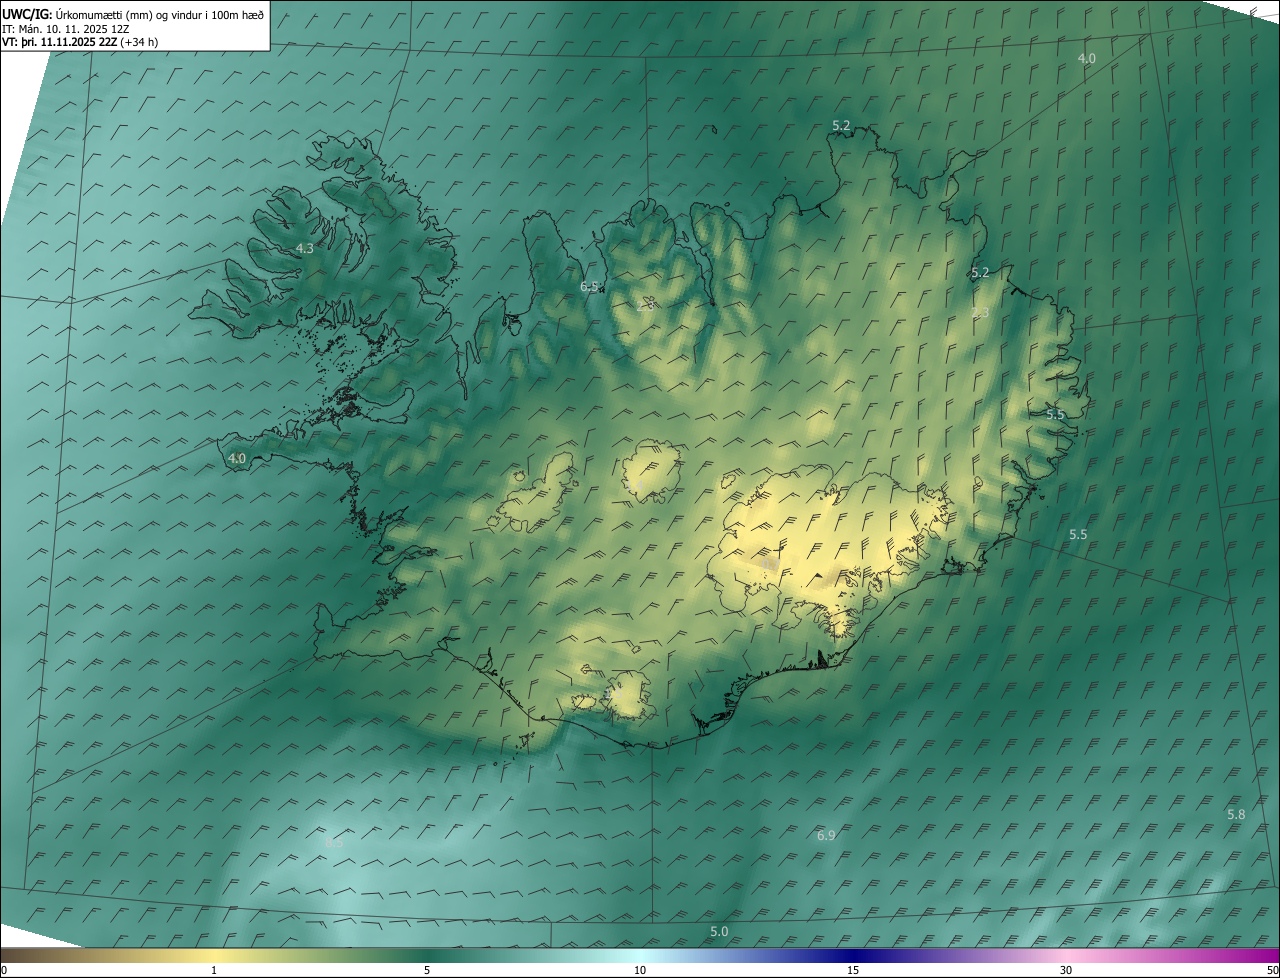Image resolution: width=1280 pixels, height=978 pixels.
Task: Click the color scale tick label 1
Action: tap(214, 970)
